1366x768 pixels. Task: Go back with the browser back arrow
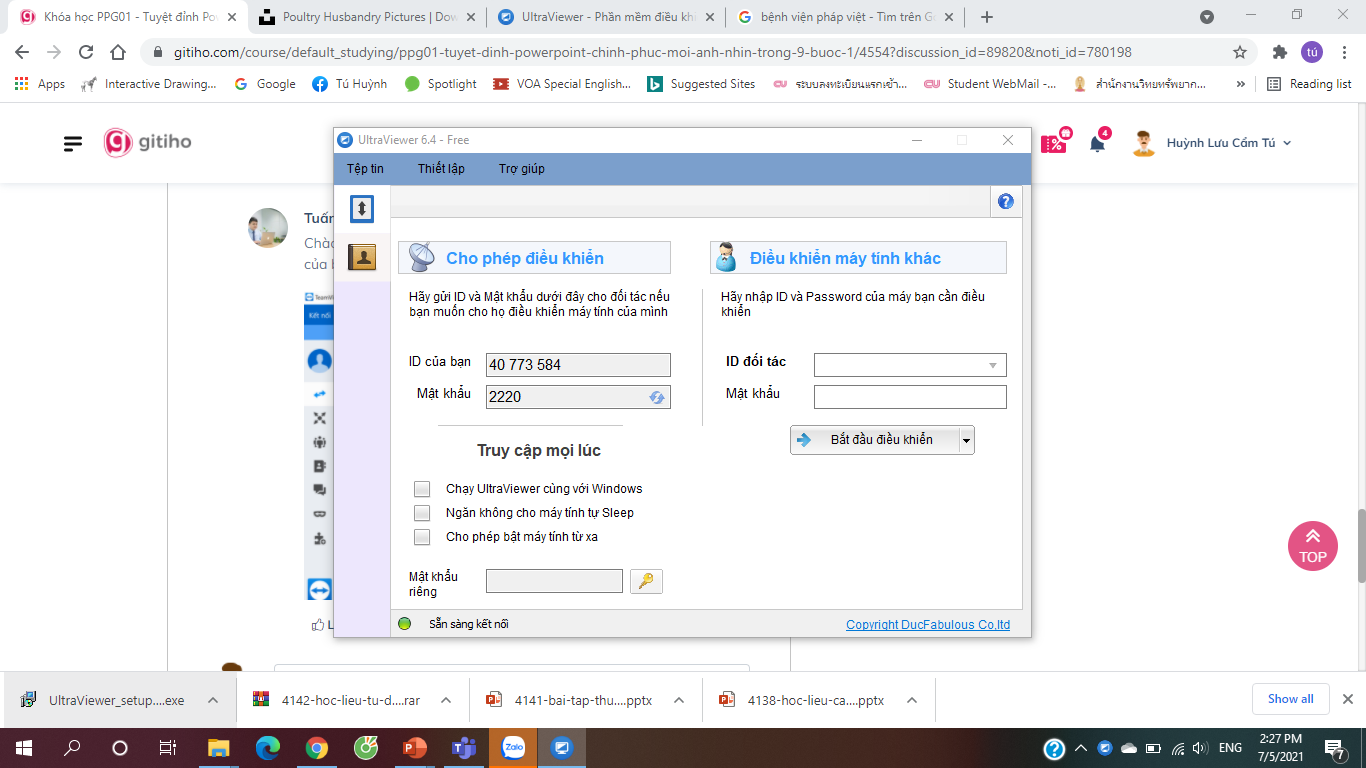click(22, 52)
